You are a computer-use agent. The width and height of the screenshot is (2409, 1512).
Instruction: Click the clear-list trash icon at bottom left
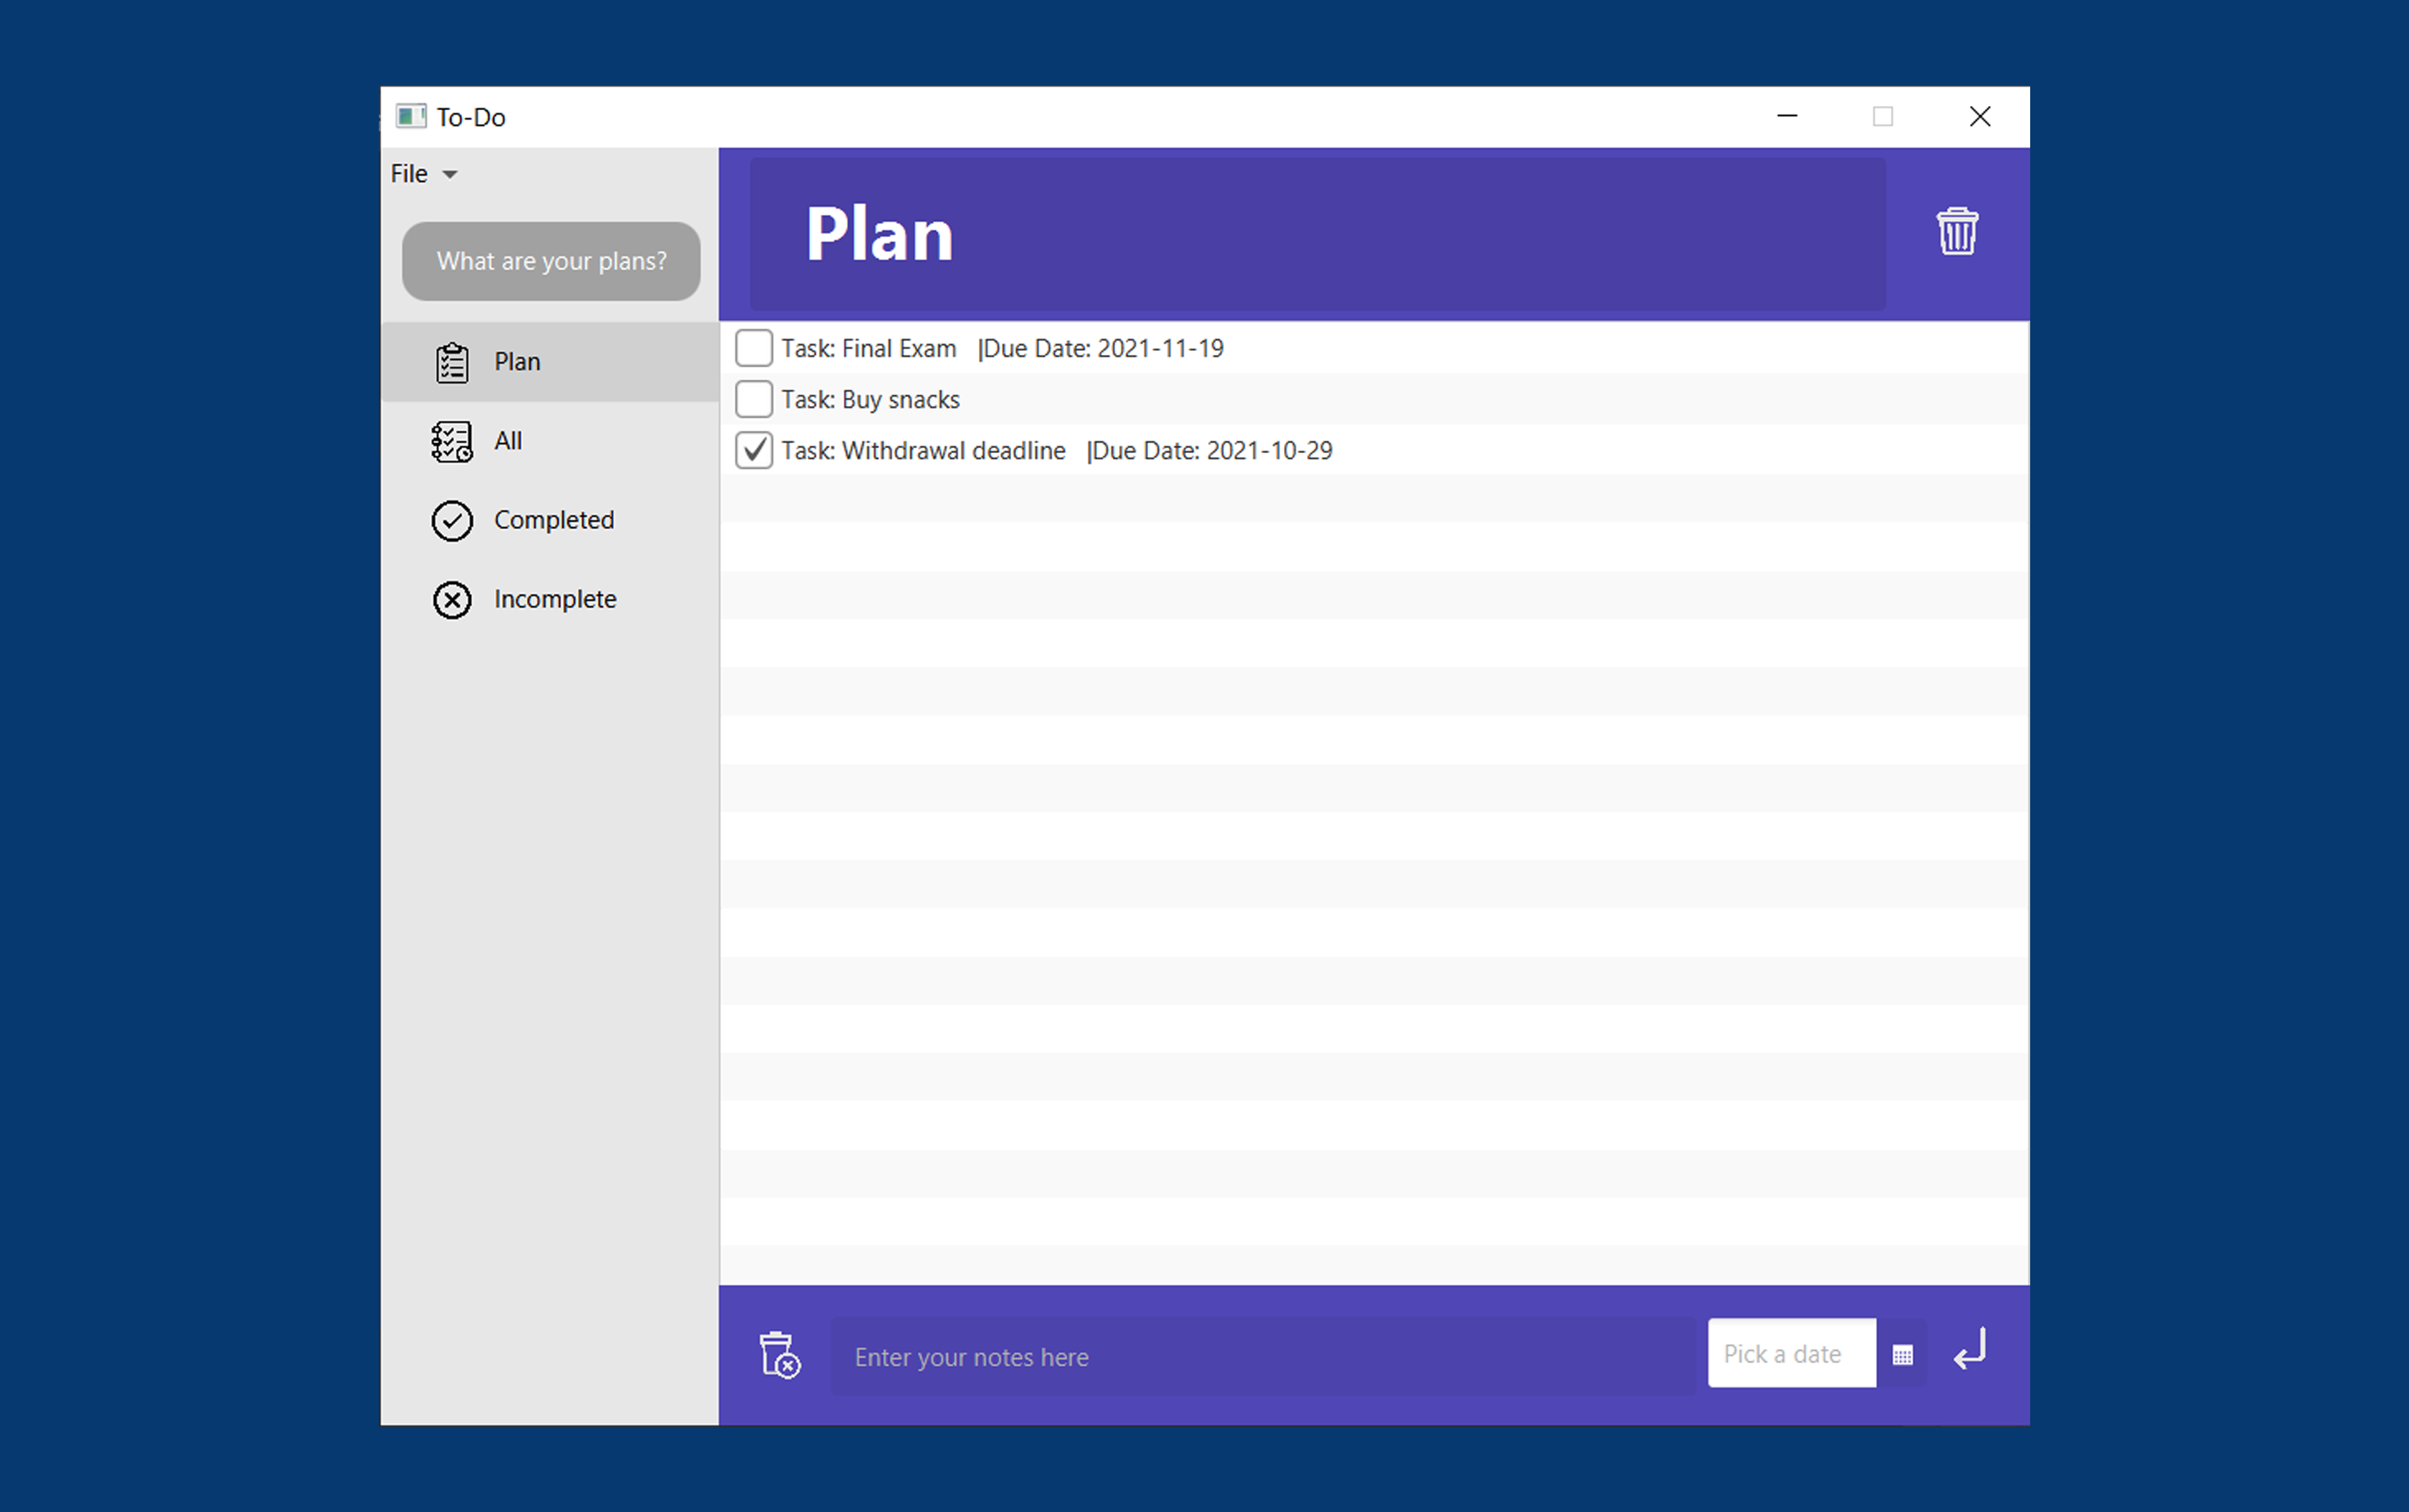point(779,1355)
